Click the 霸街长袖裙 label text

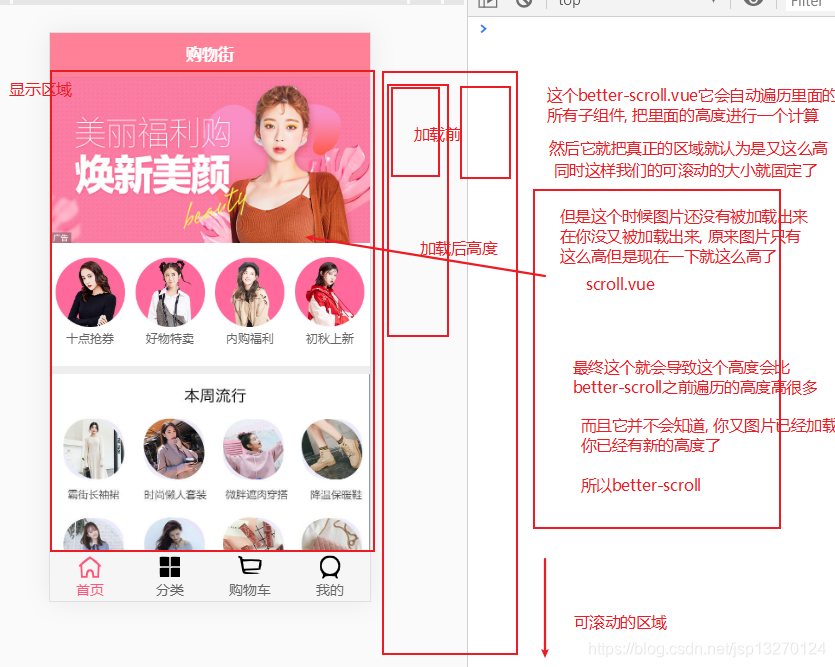(x=94, y=495)
